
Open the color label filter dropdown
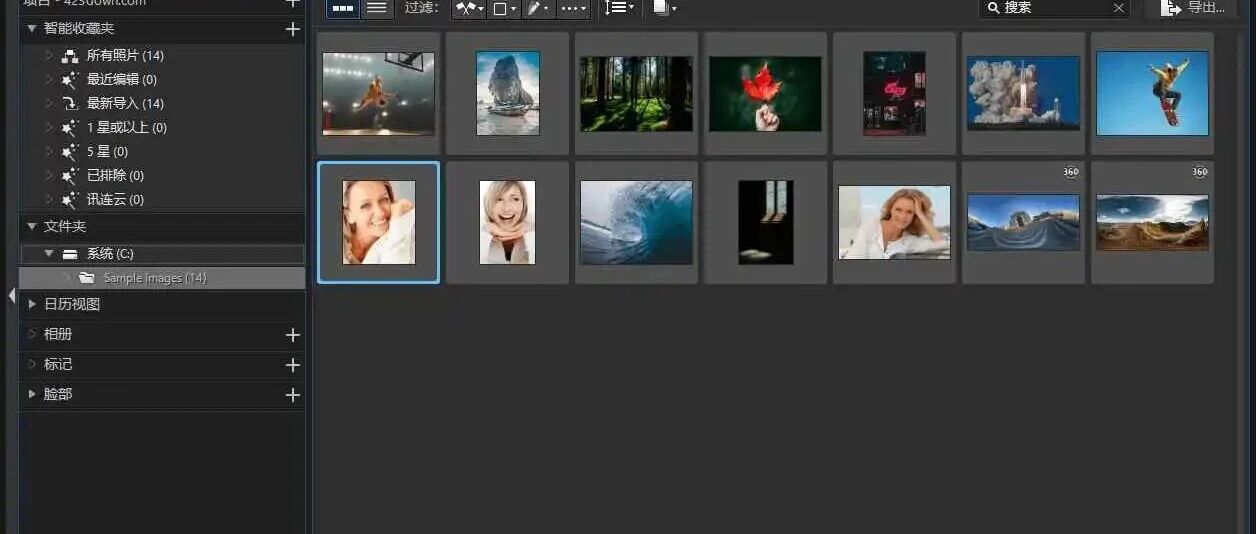click(504, 8)
